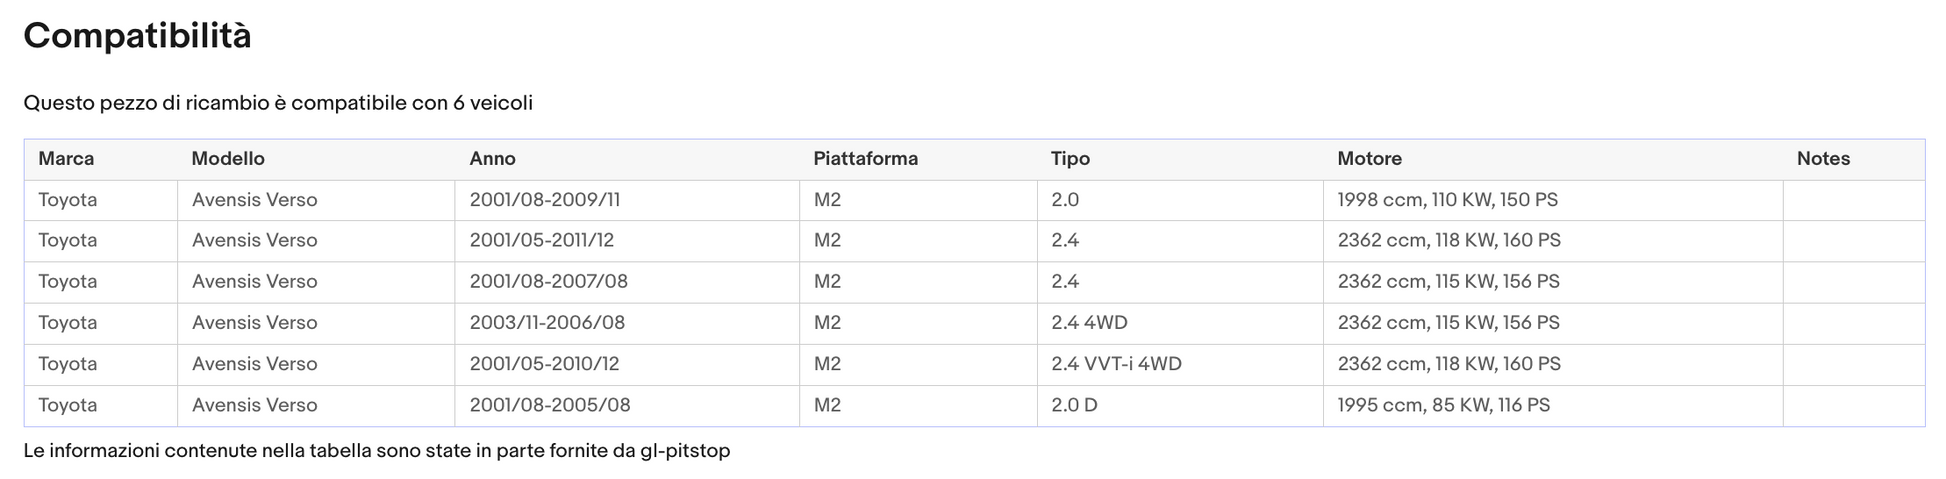The image size is (1946, 479).
Task: Click the Compatibilità heading
Action: 137,36
